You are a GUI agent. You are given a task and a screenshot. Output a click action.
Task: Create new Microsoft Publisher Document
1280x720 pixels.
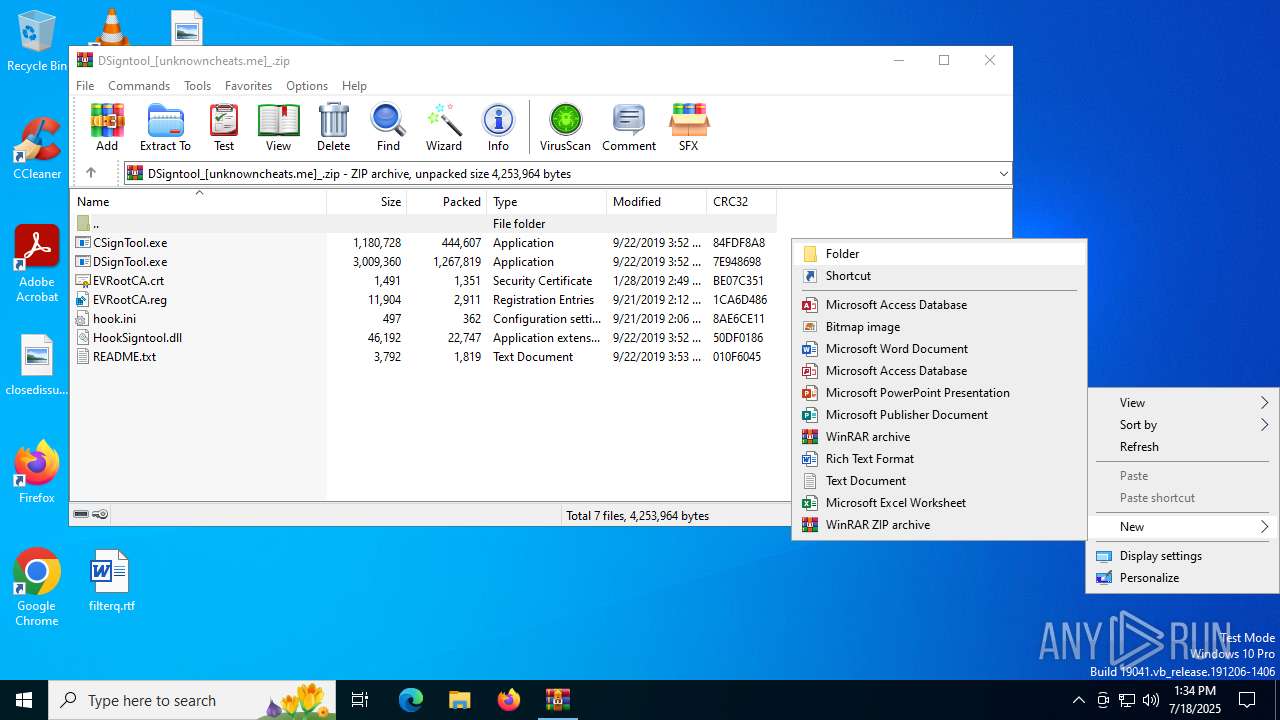point(939,415)
